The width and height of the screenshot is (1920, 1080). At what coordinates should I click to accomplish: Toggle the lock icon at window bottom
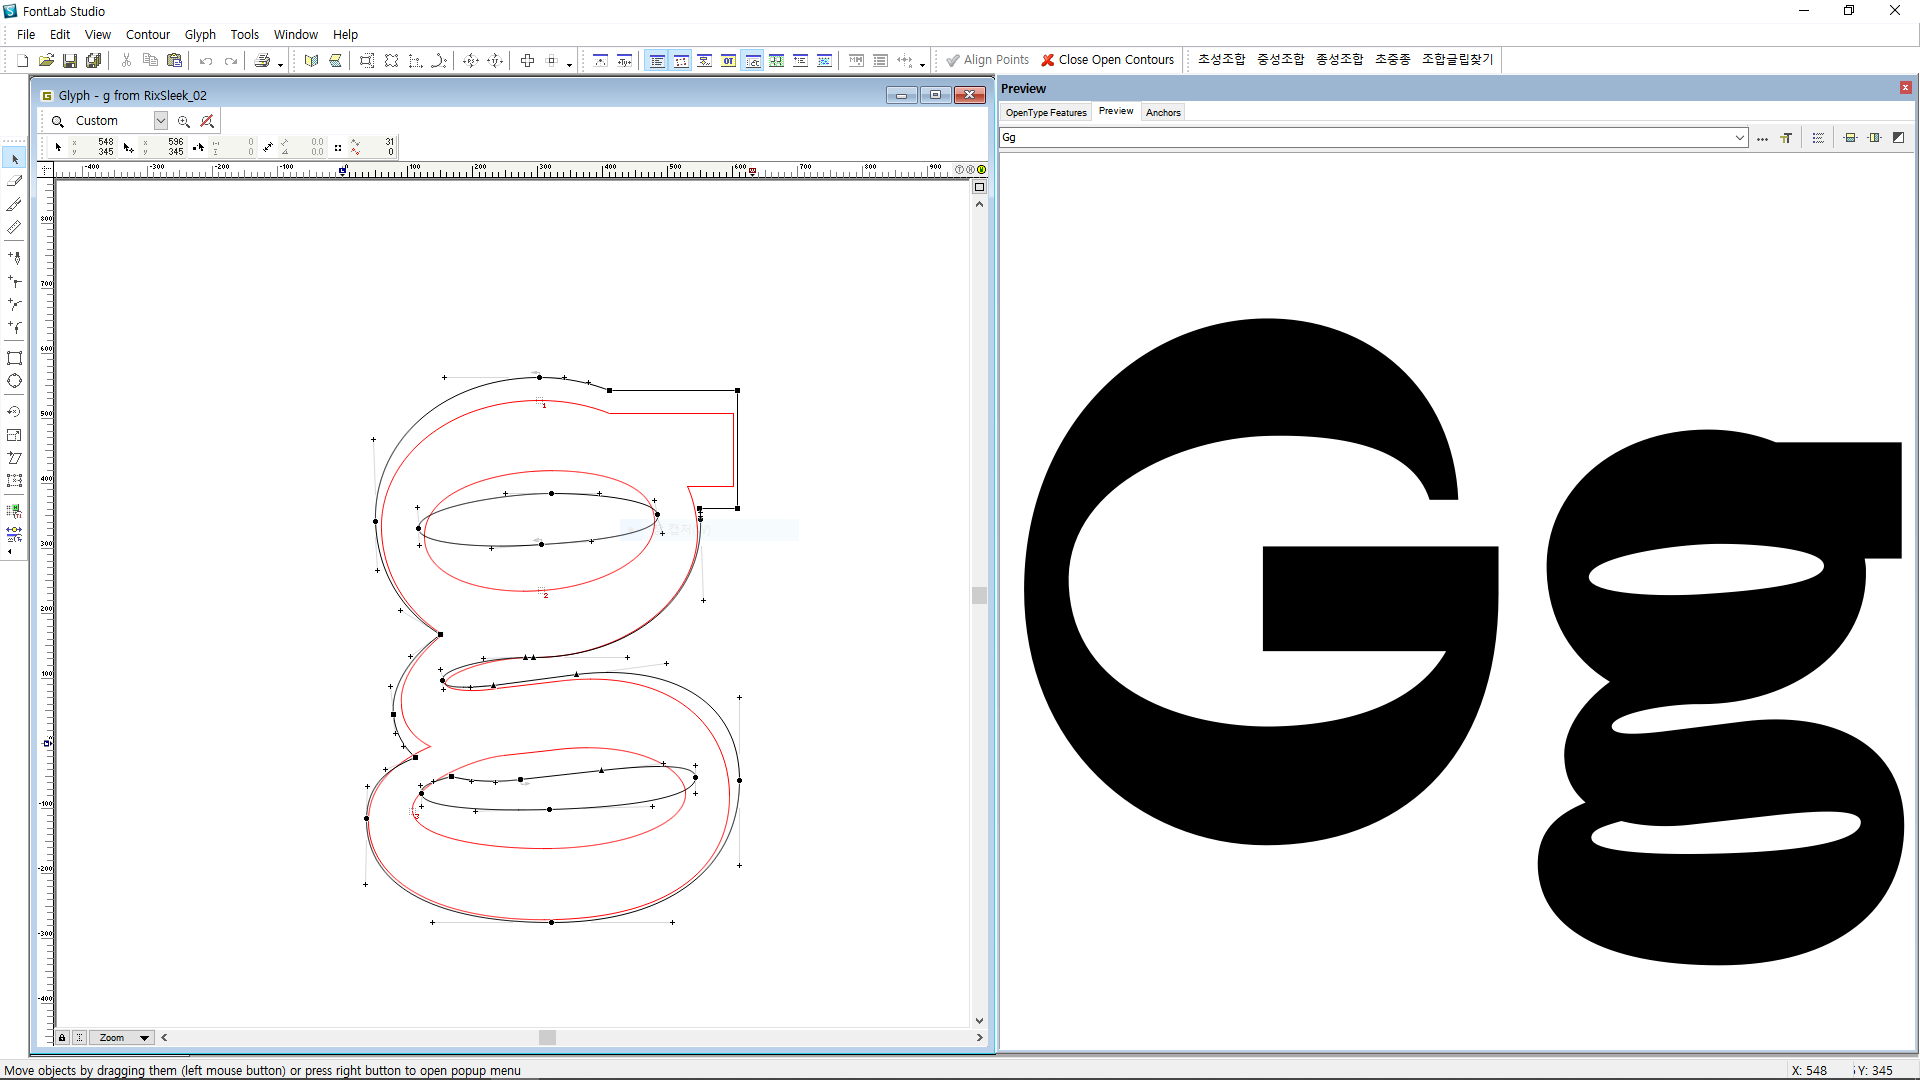62,1038
